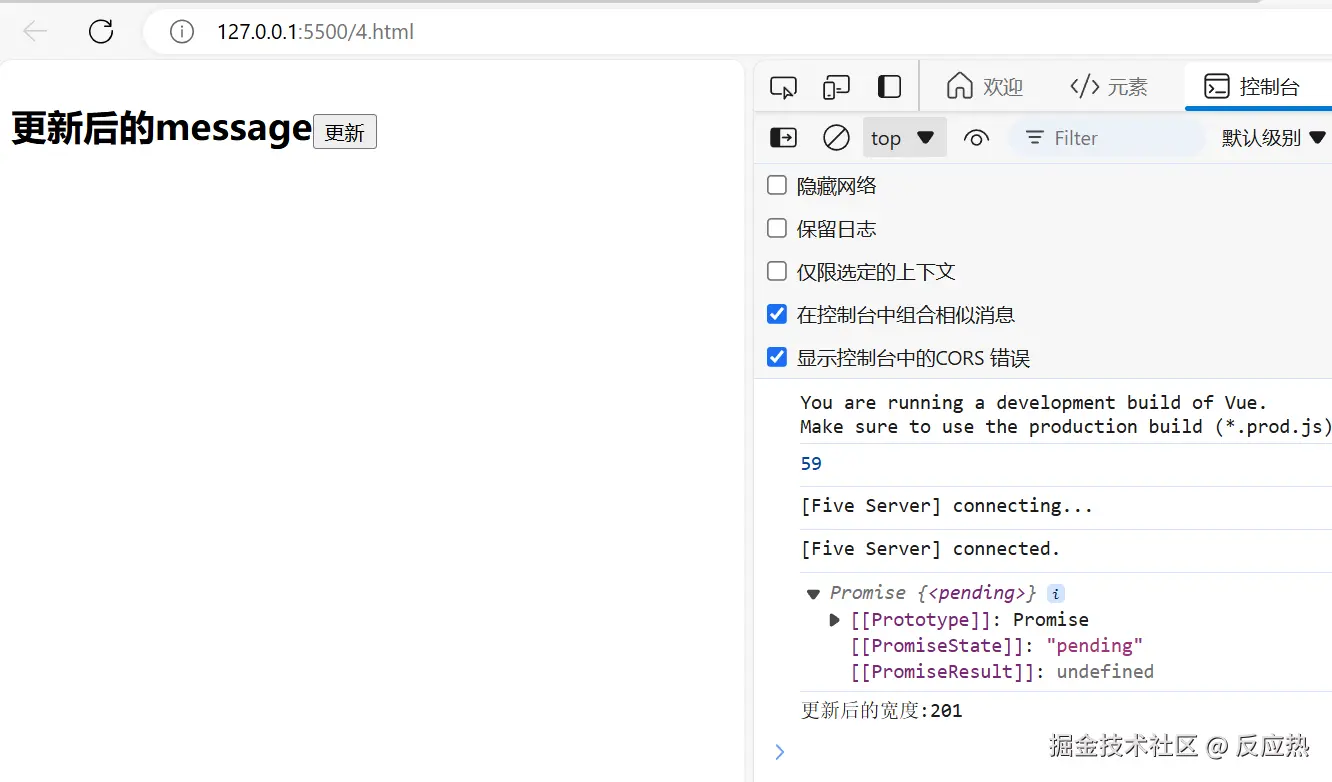Switch to the 元素 tab
The width and height of the screenshot is (1332, 782).
point(1109,87)
